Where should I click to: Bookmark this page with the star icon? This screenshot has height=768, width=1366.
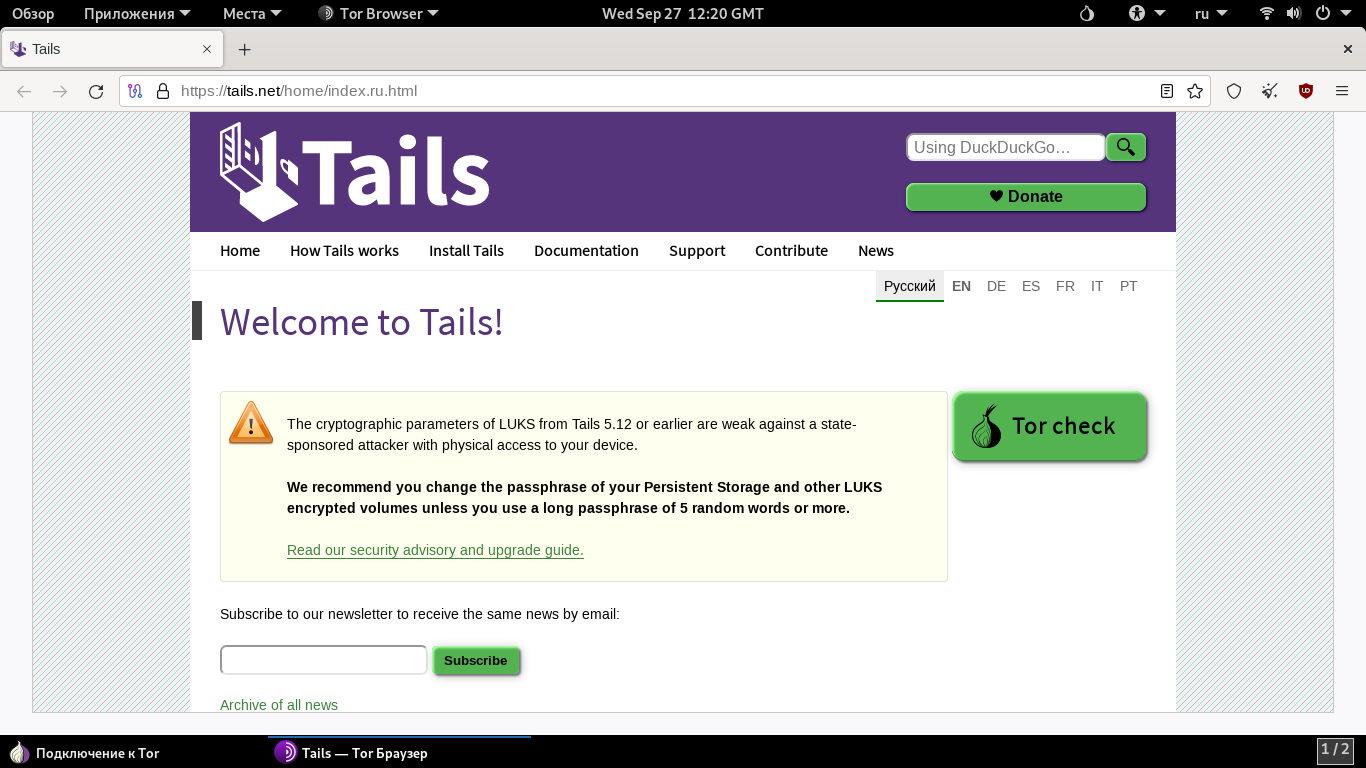coord(1195,91)
